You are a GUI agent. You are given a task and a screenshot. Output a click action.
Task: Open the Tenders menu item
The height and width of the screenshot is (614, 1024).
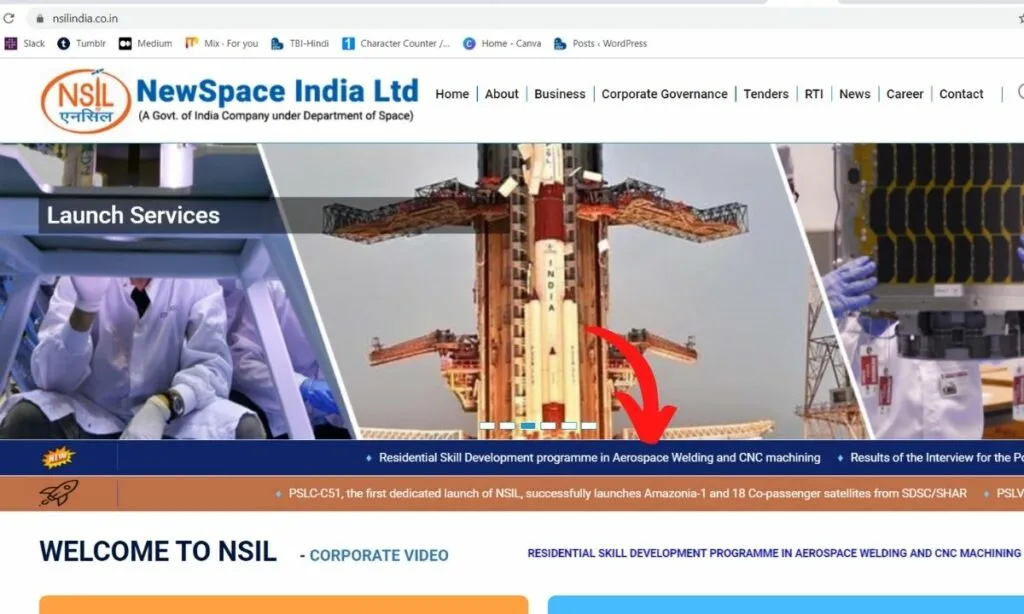[x=766, y=94]
